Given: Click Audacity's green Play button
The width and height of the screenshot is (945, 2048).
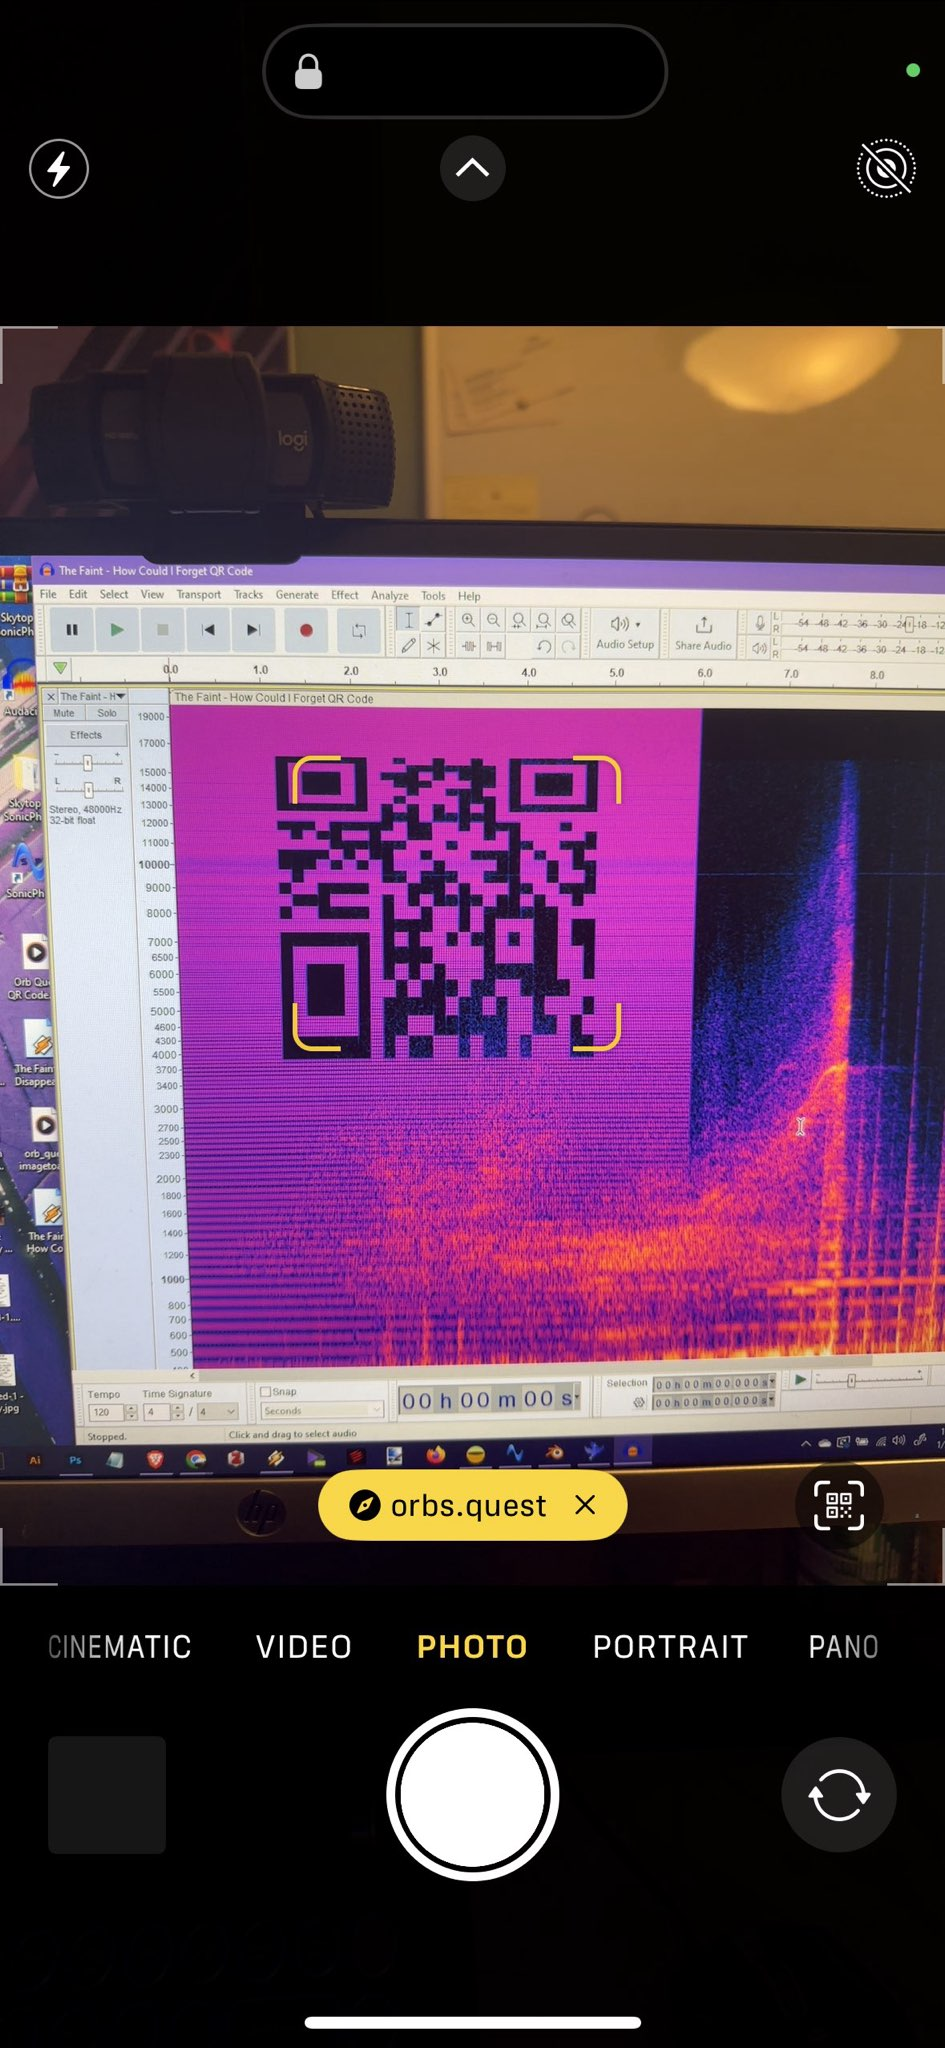Looking at the screenshot, I should [117, 630].
